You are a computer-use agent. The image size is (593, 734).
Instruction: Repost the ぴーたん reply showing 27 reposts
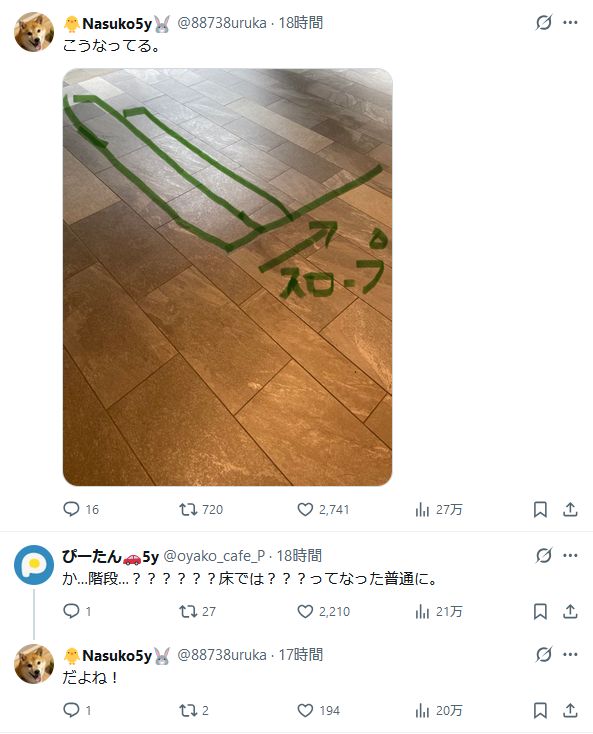tap(197, 611)
